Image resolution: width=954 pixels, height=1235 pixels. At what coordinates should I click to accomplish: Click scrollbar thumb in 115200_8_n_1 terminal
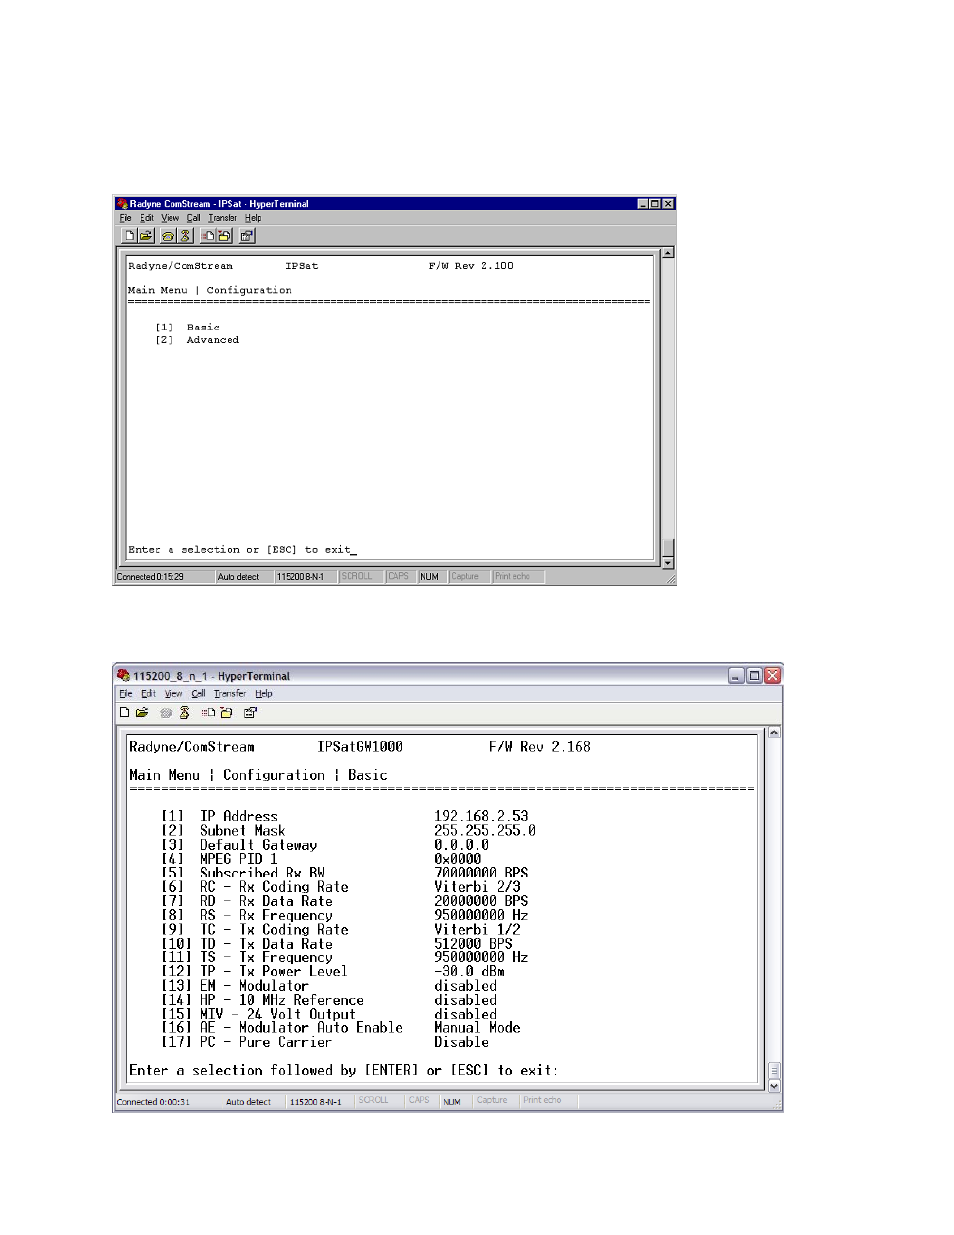(774, 1070)
